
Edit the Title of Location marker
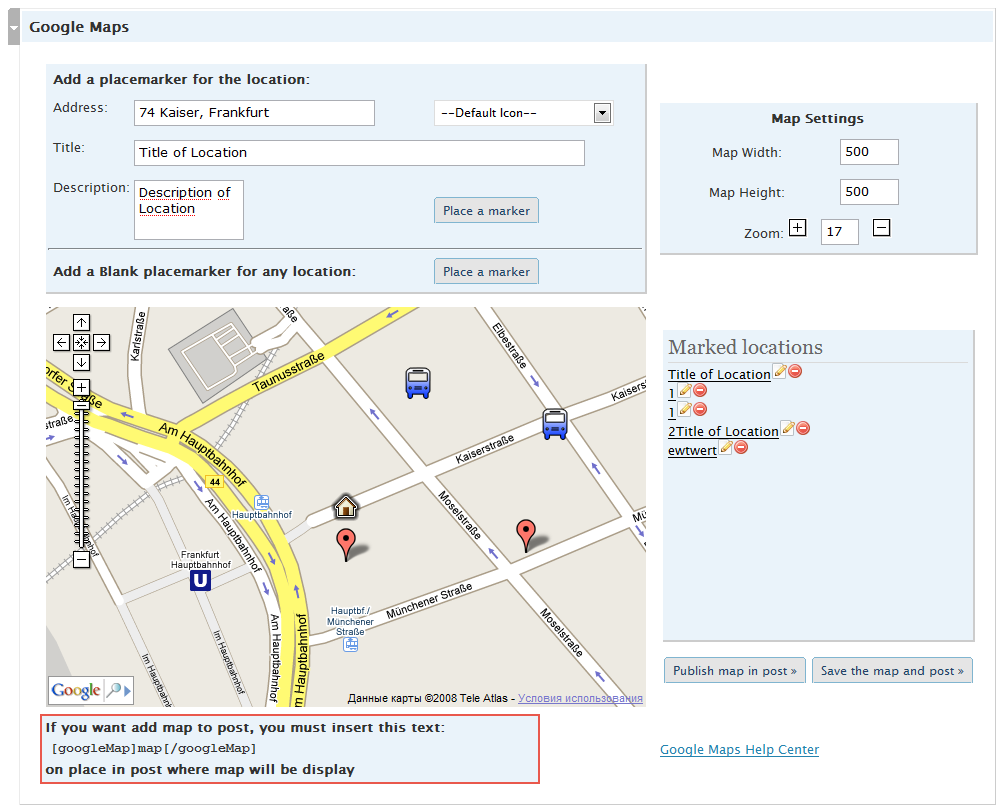click(779, 371)
